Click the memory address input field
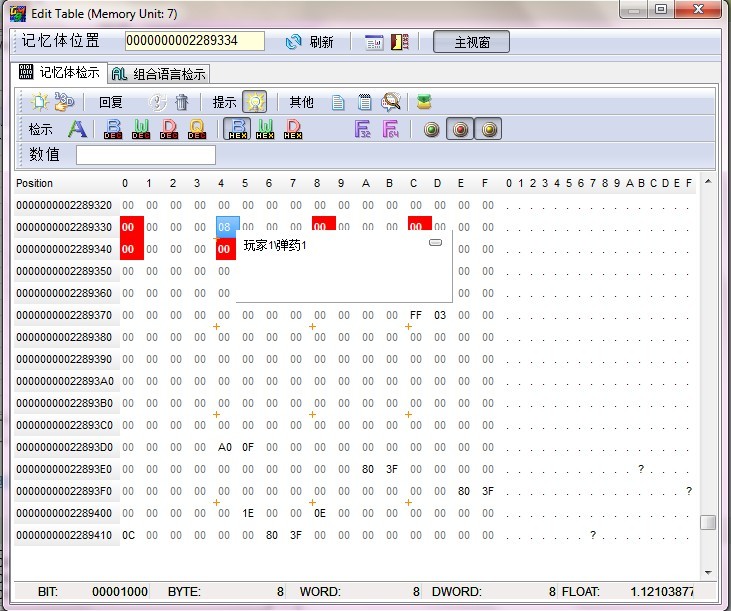The image size is (731, 611). tap(195, 41)
